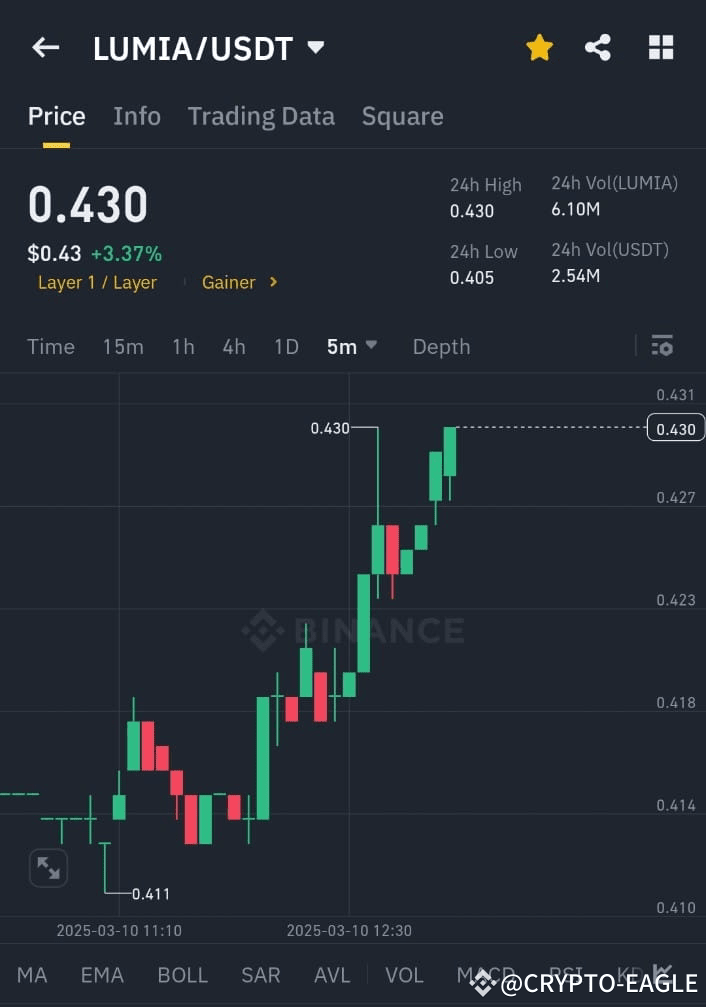Open the 5m timeframe dropdown
This screenshot has height=1007, width=706.
coord(351,346)
